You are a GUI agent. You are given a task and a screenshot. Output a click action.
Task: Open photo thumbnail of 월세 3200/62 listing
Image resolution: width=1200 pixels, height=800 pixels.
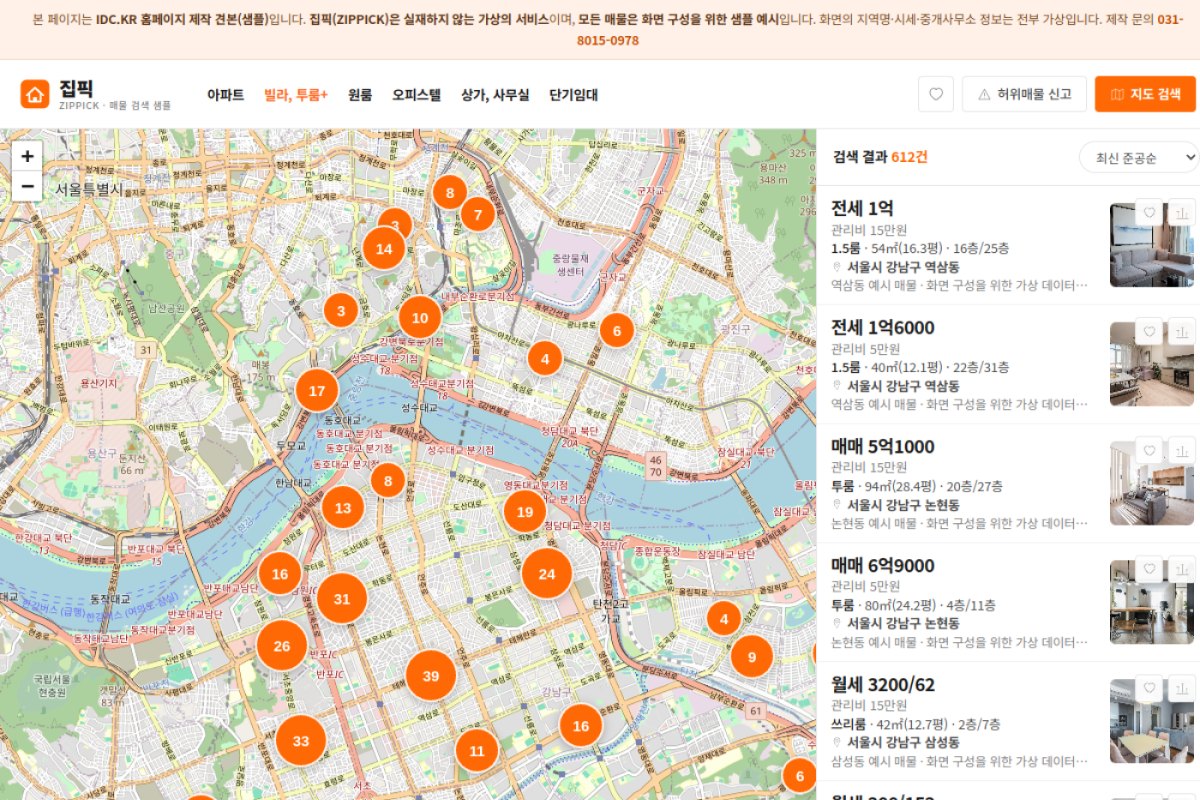pyautogui.click(x=1152, y=721)
